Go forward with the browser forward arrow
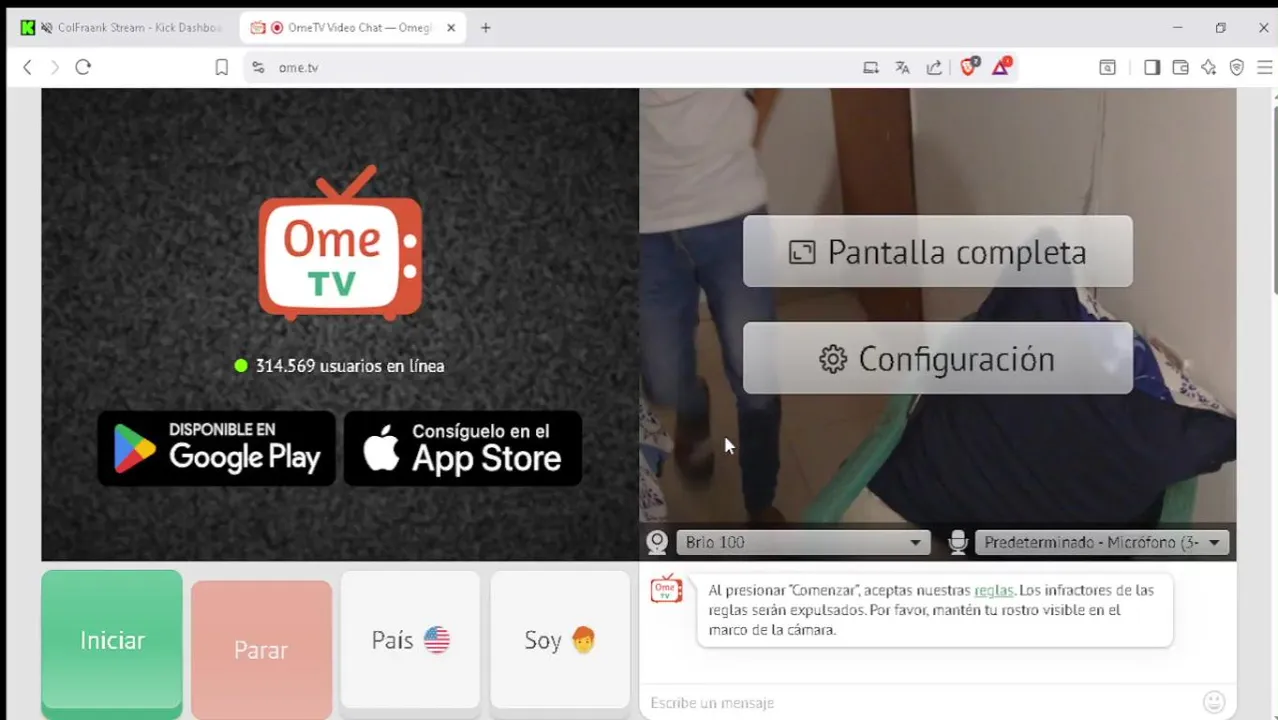 coord(54,67)
